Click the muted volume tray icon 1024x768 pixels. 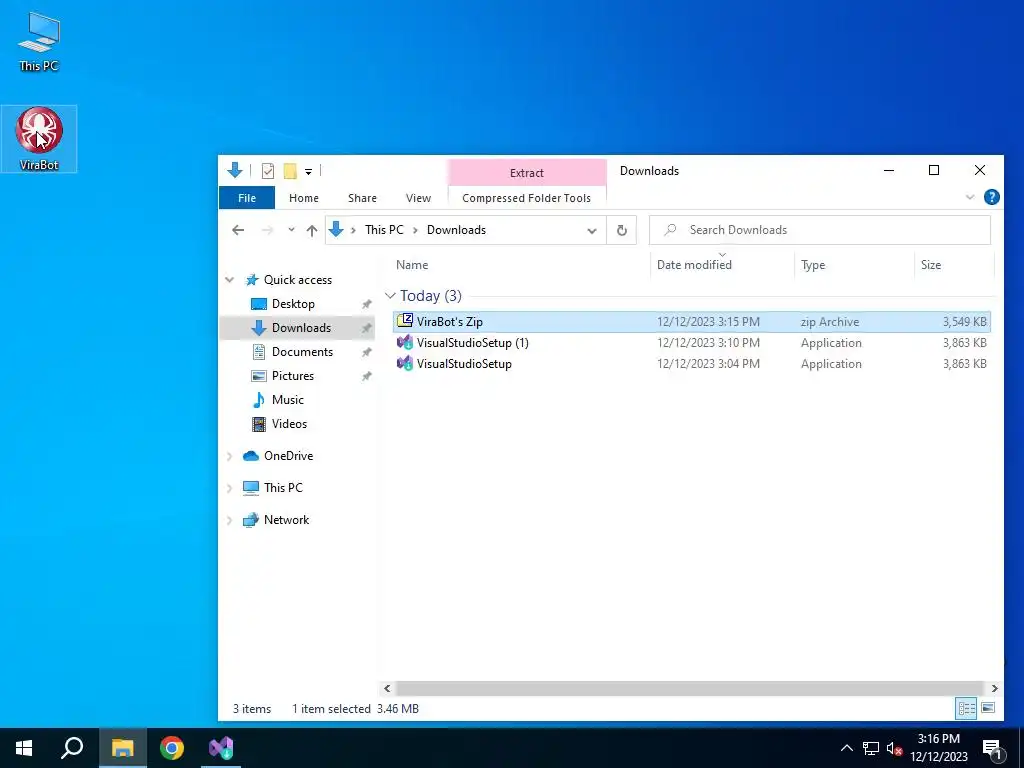[895, 748]
